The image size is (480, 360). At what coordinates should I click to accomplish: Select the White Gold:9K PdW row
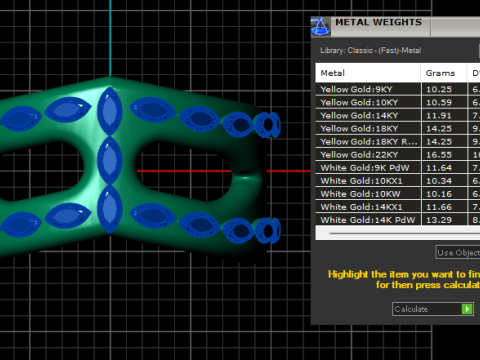pos(398,167)
